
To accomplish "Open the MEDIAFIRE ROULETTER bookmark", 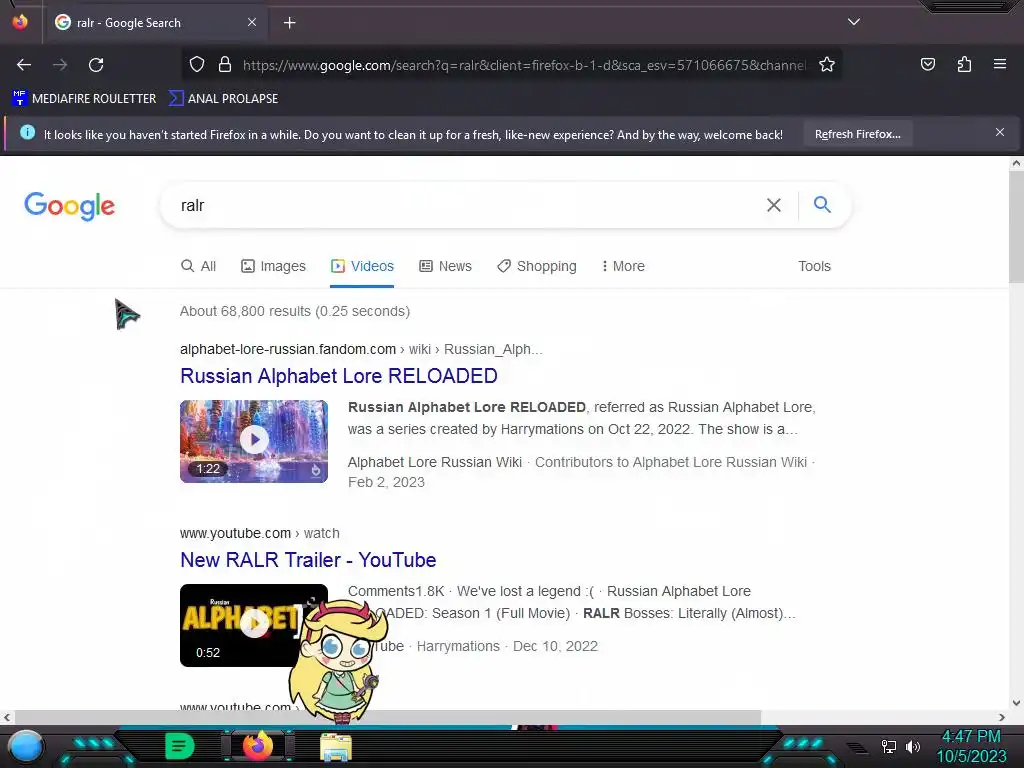I will [84, 99].
